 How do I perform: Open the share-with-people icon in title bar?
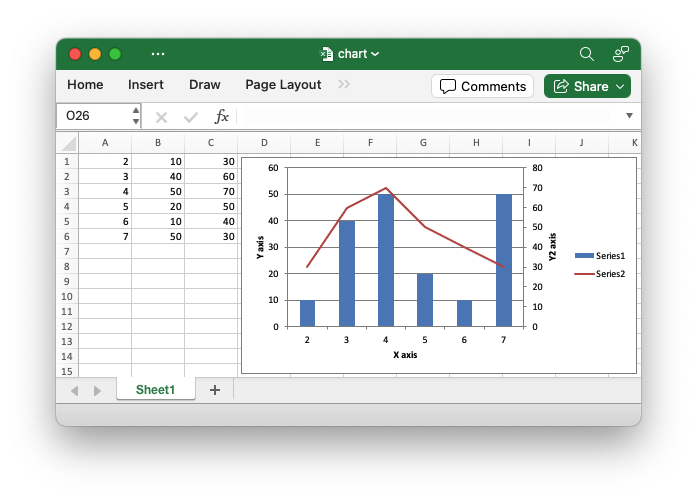coord(621,54)
